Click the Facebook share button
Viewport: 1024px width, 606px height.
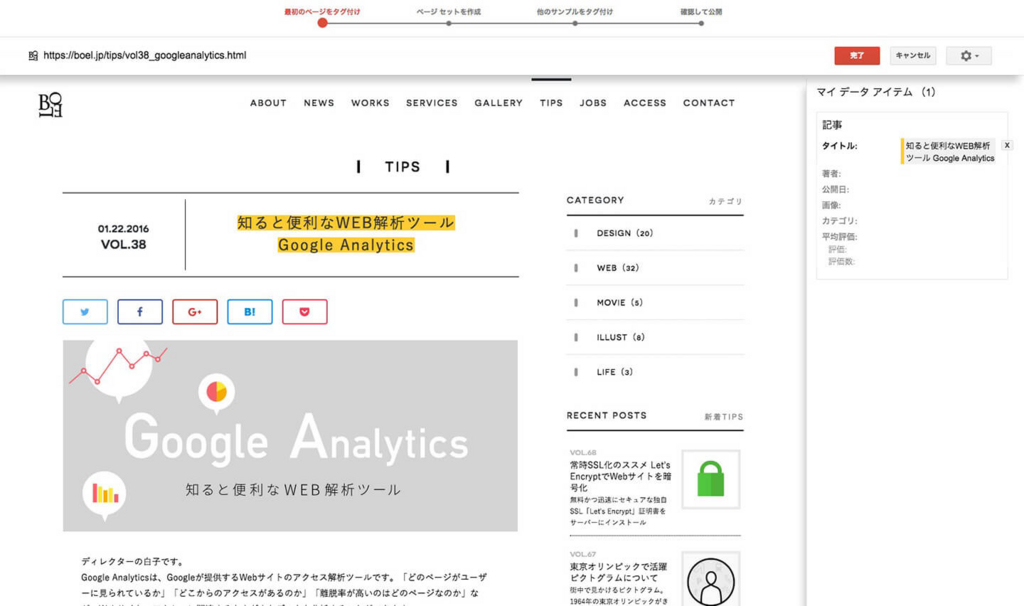point(140,311)
